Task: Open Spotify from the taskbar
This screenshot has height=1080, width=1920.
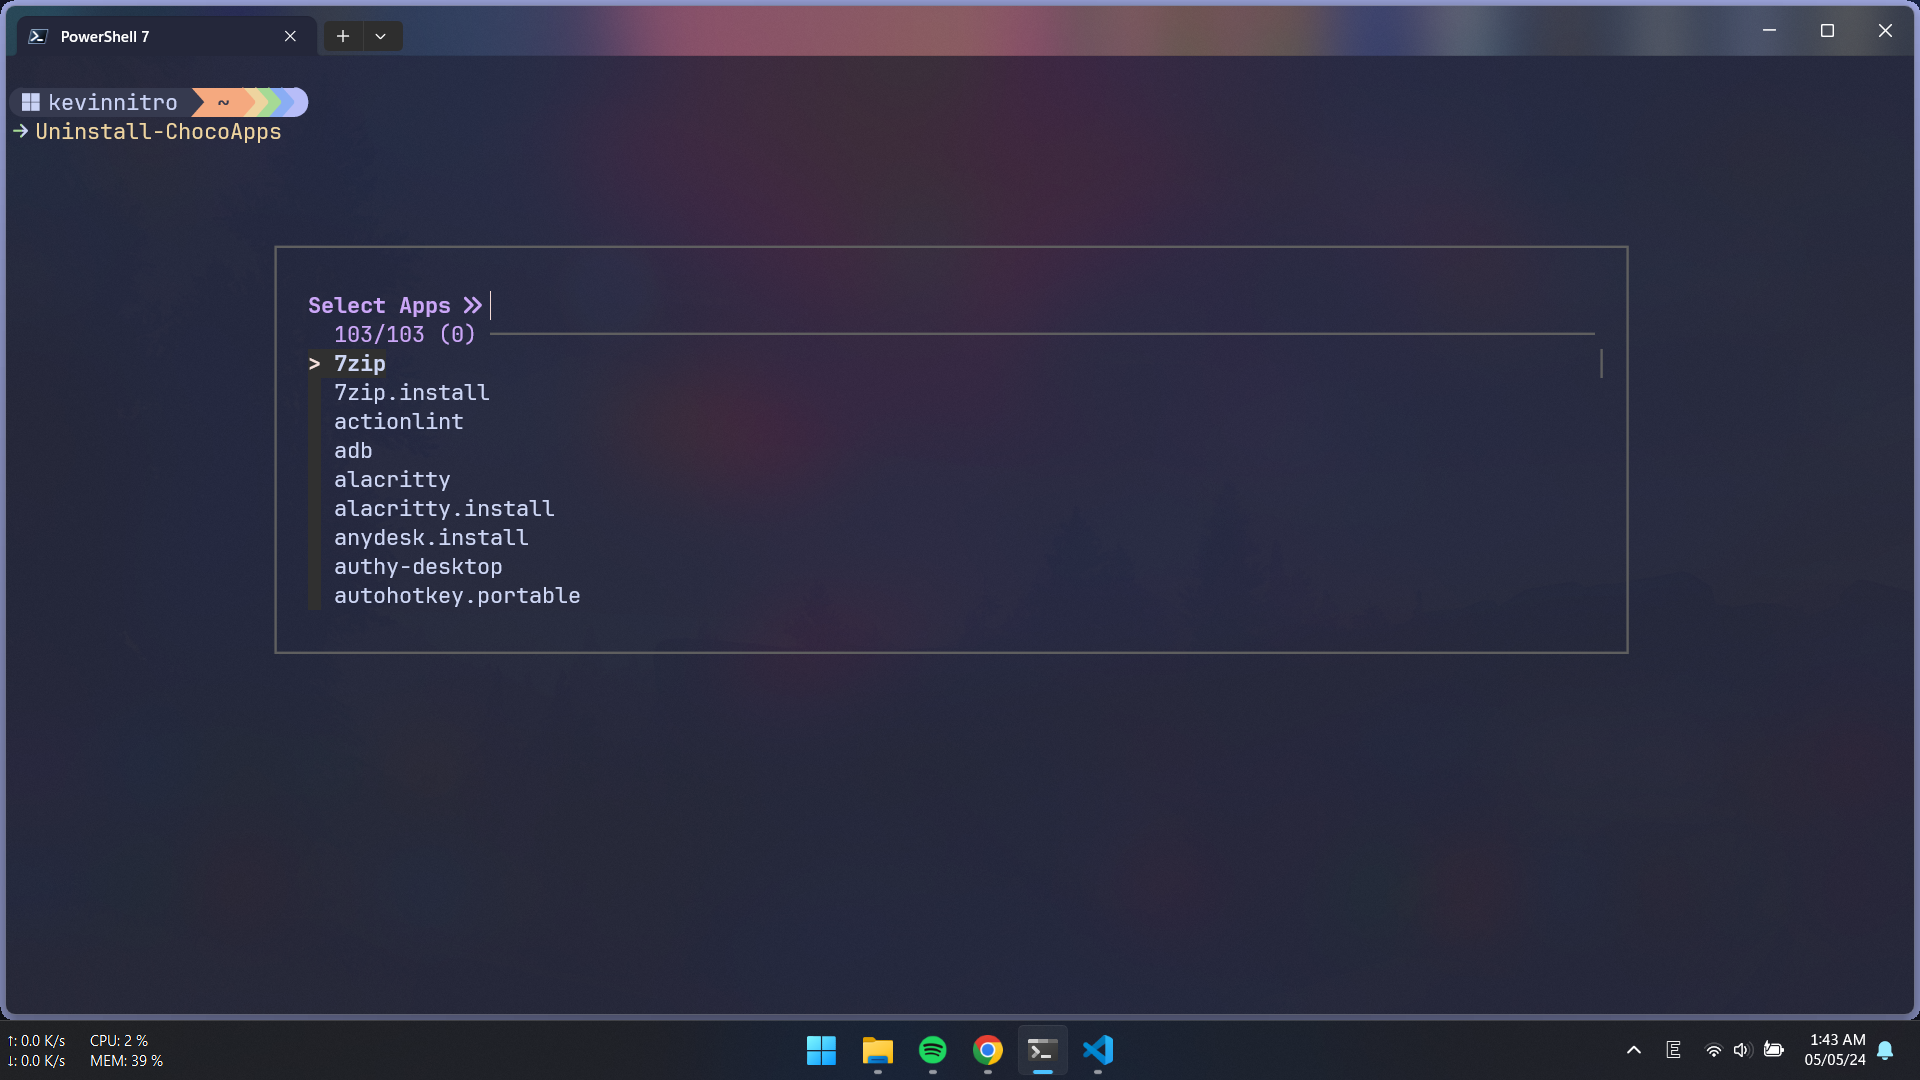Action: click(x=932, y=1050)
